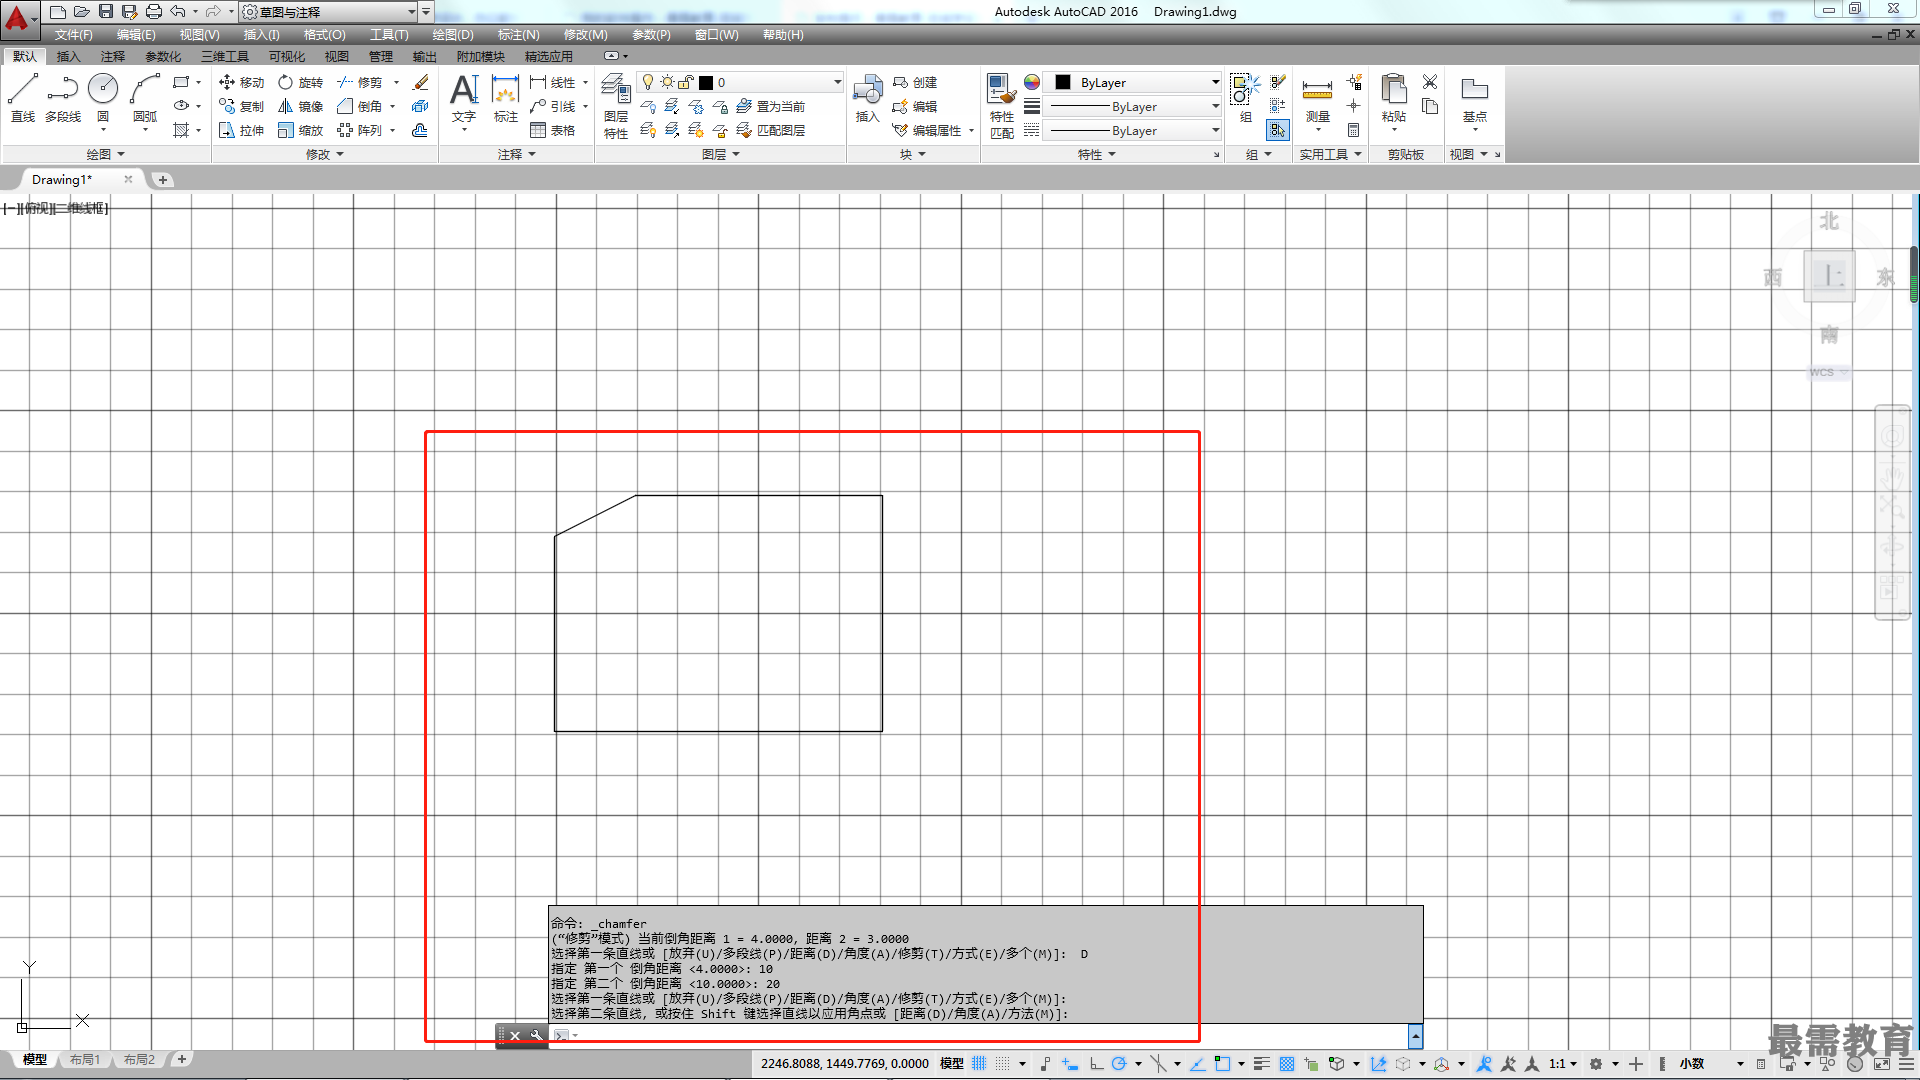
Task: Toggle ortho mode in status bar
Action: pos(1096,1064)
